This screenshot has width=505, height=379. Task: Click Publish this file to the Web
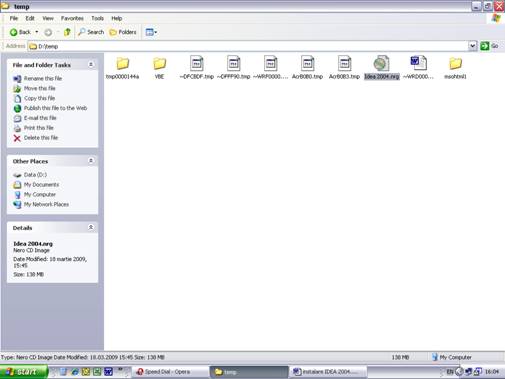[x=55, y=108]
